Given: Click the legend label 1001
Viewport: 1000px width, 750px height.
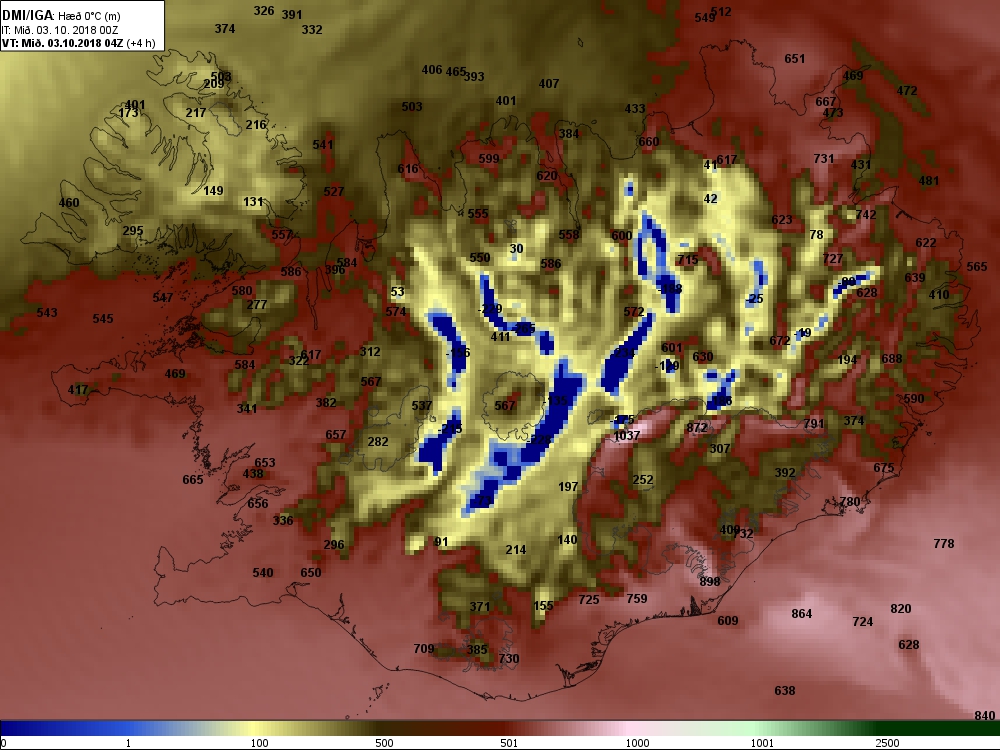Looking at the screenshot, I should 762,743.
